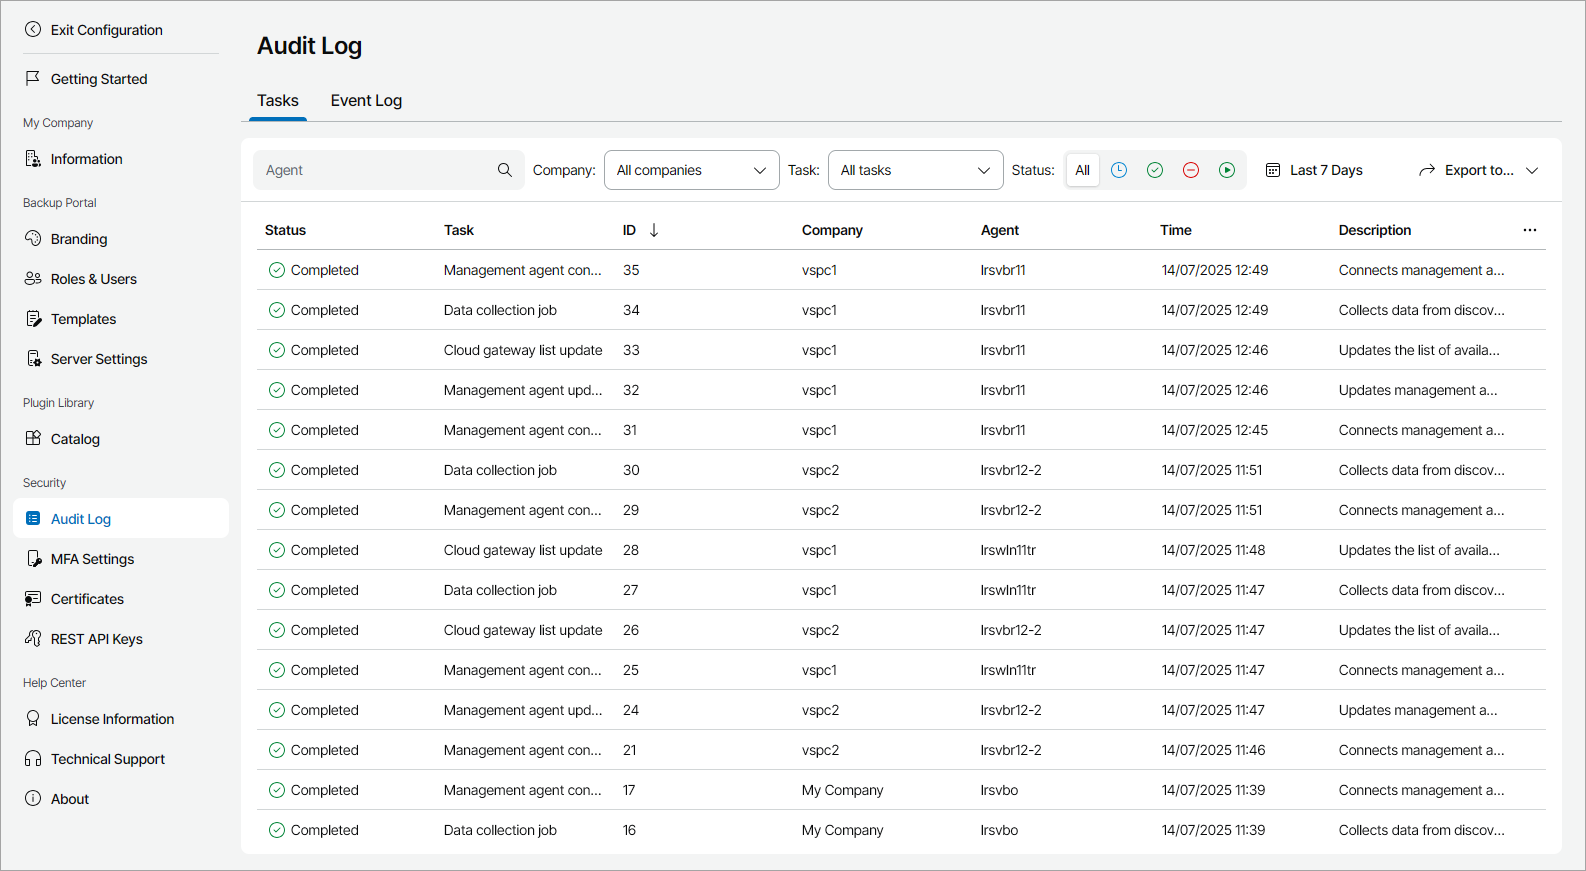Click the REST API Keys icon
Screen dimensions: 1586x871
(33, 639)
